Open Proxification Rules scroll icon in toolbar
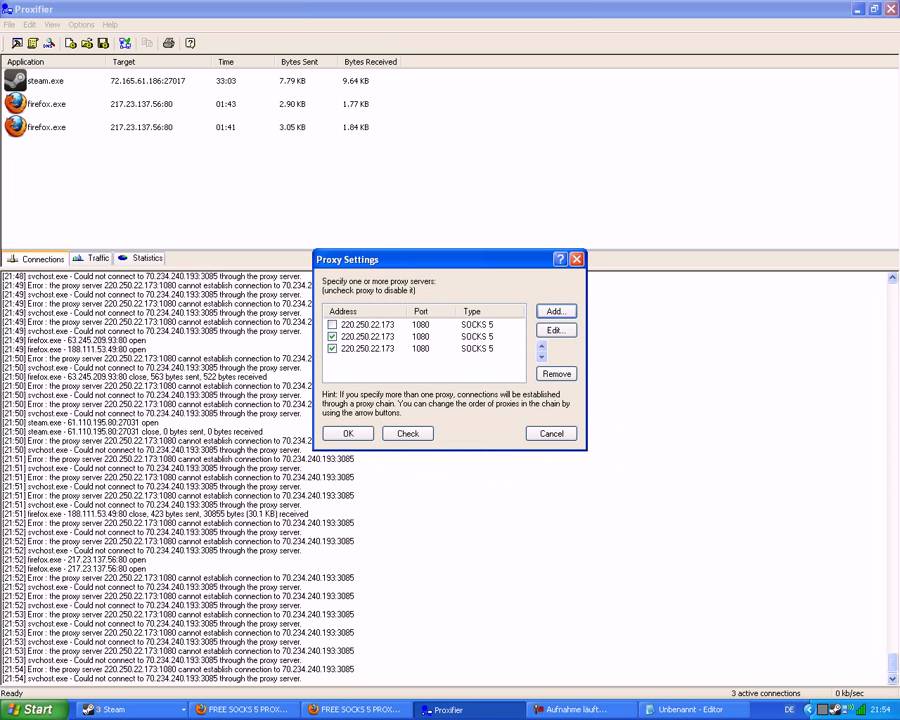 33,43
